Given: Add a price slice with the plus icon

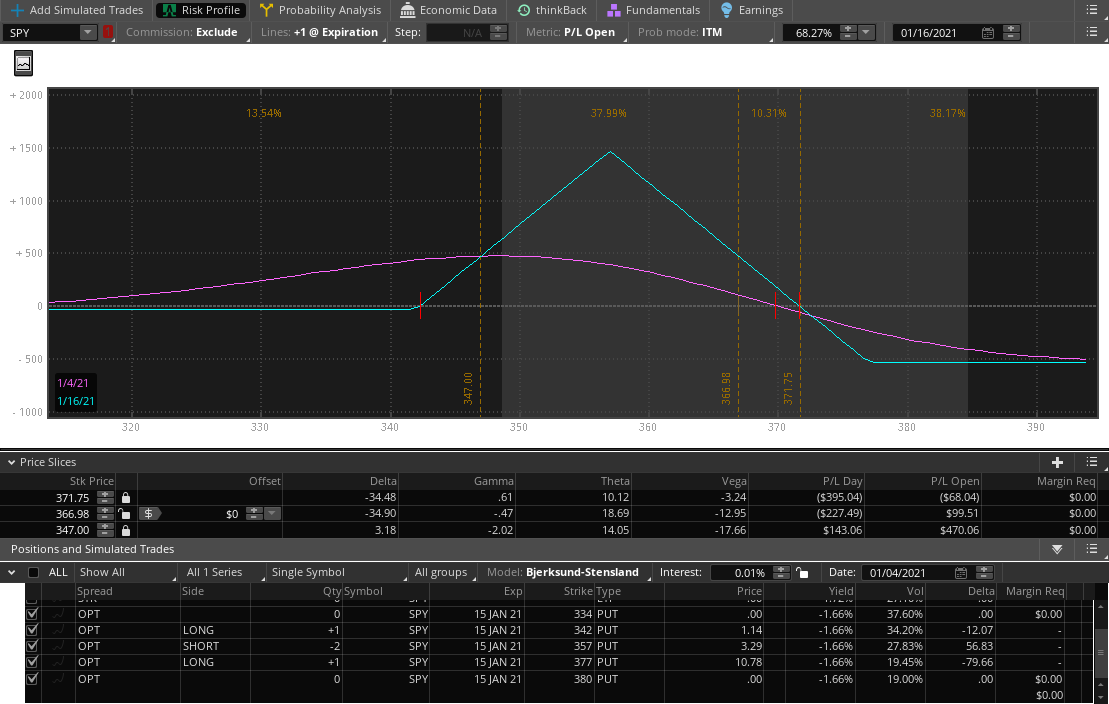Looking at the screenshot, I should point(1057,462).
